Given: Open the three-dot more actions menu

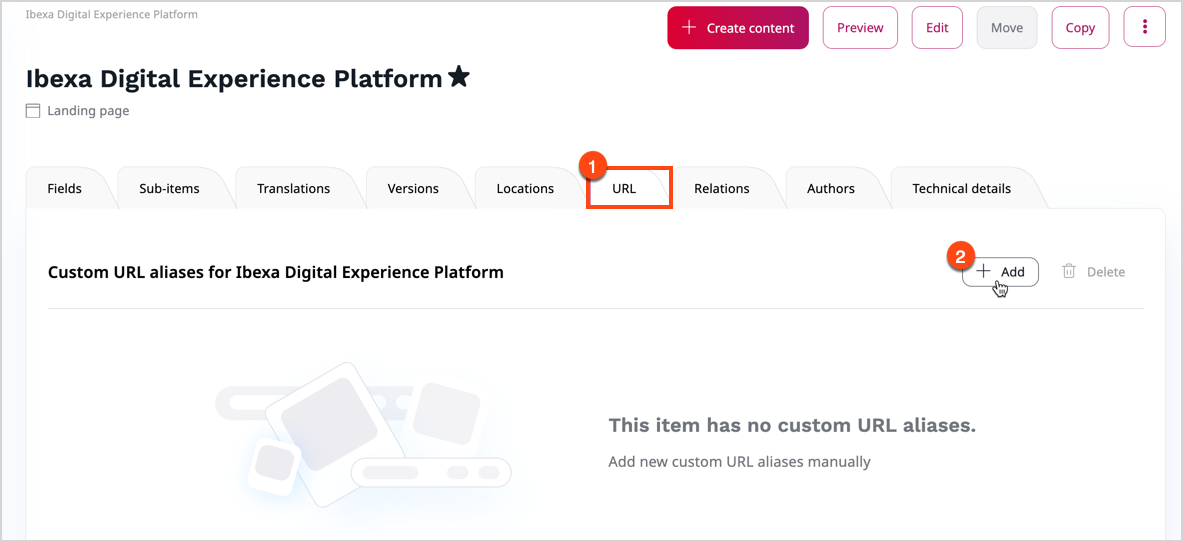Looking at the screenshot, I should coord(1144,28).
